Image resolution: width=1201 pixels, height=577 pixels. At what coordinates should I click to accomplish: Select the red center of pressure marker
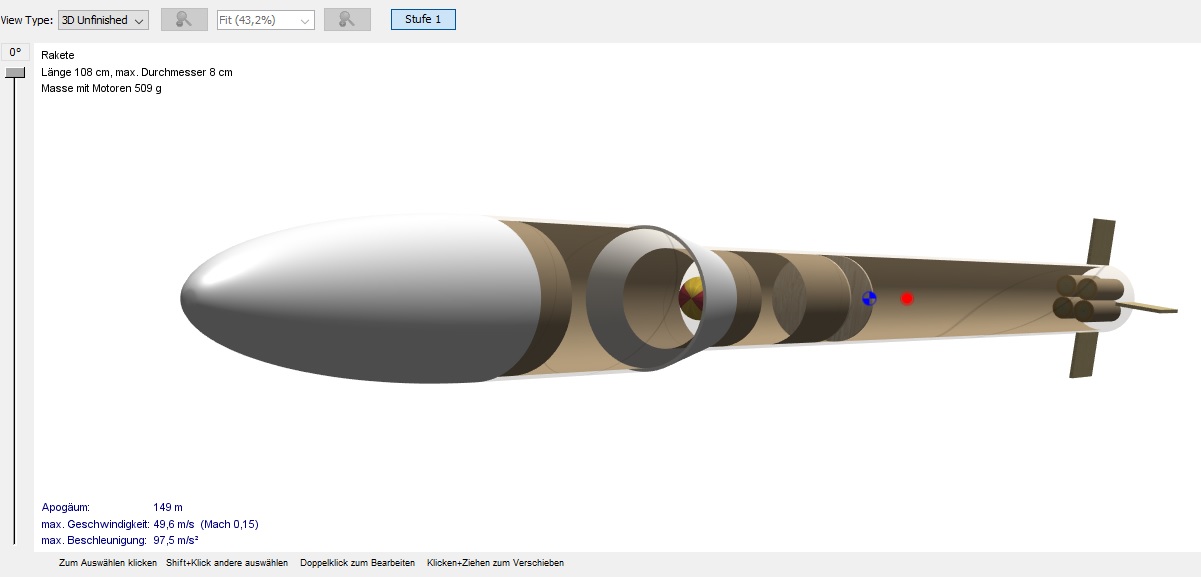(907, 298)
